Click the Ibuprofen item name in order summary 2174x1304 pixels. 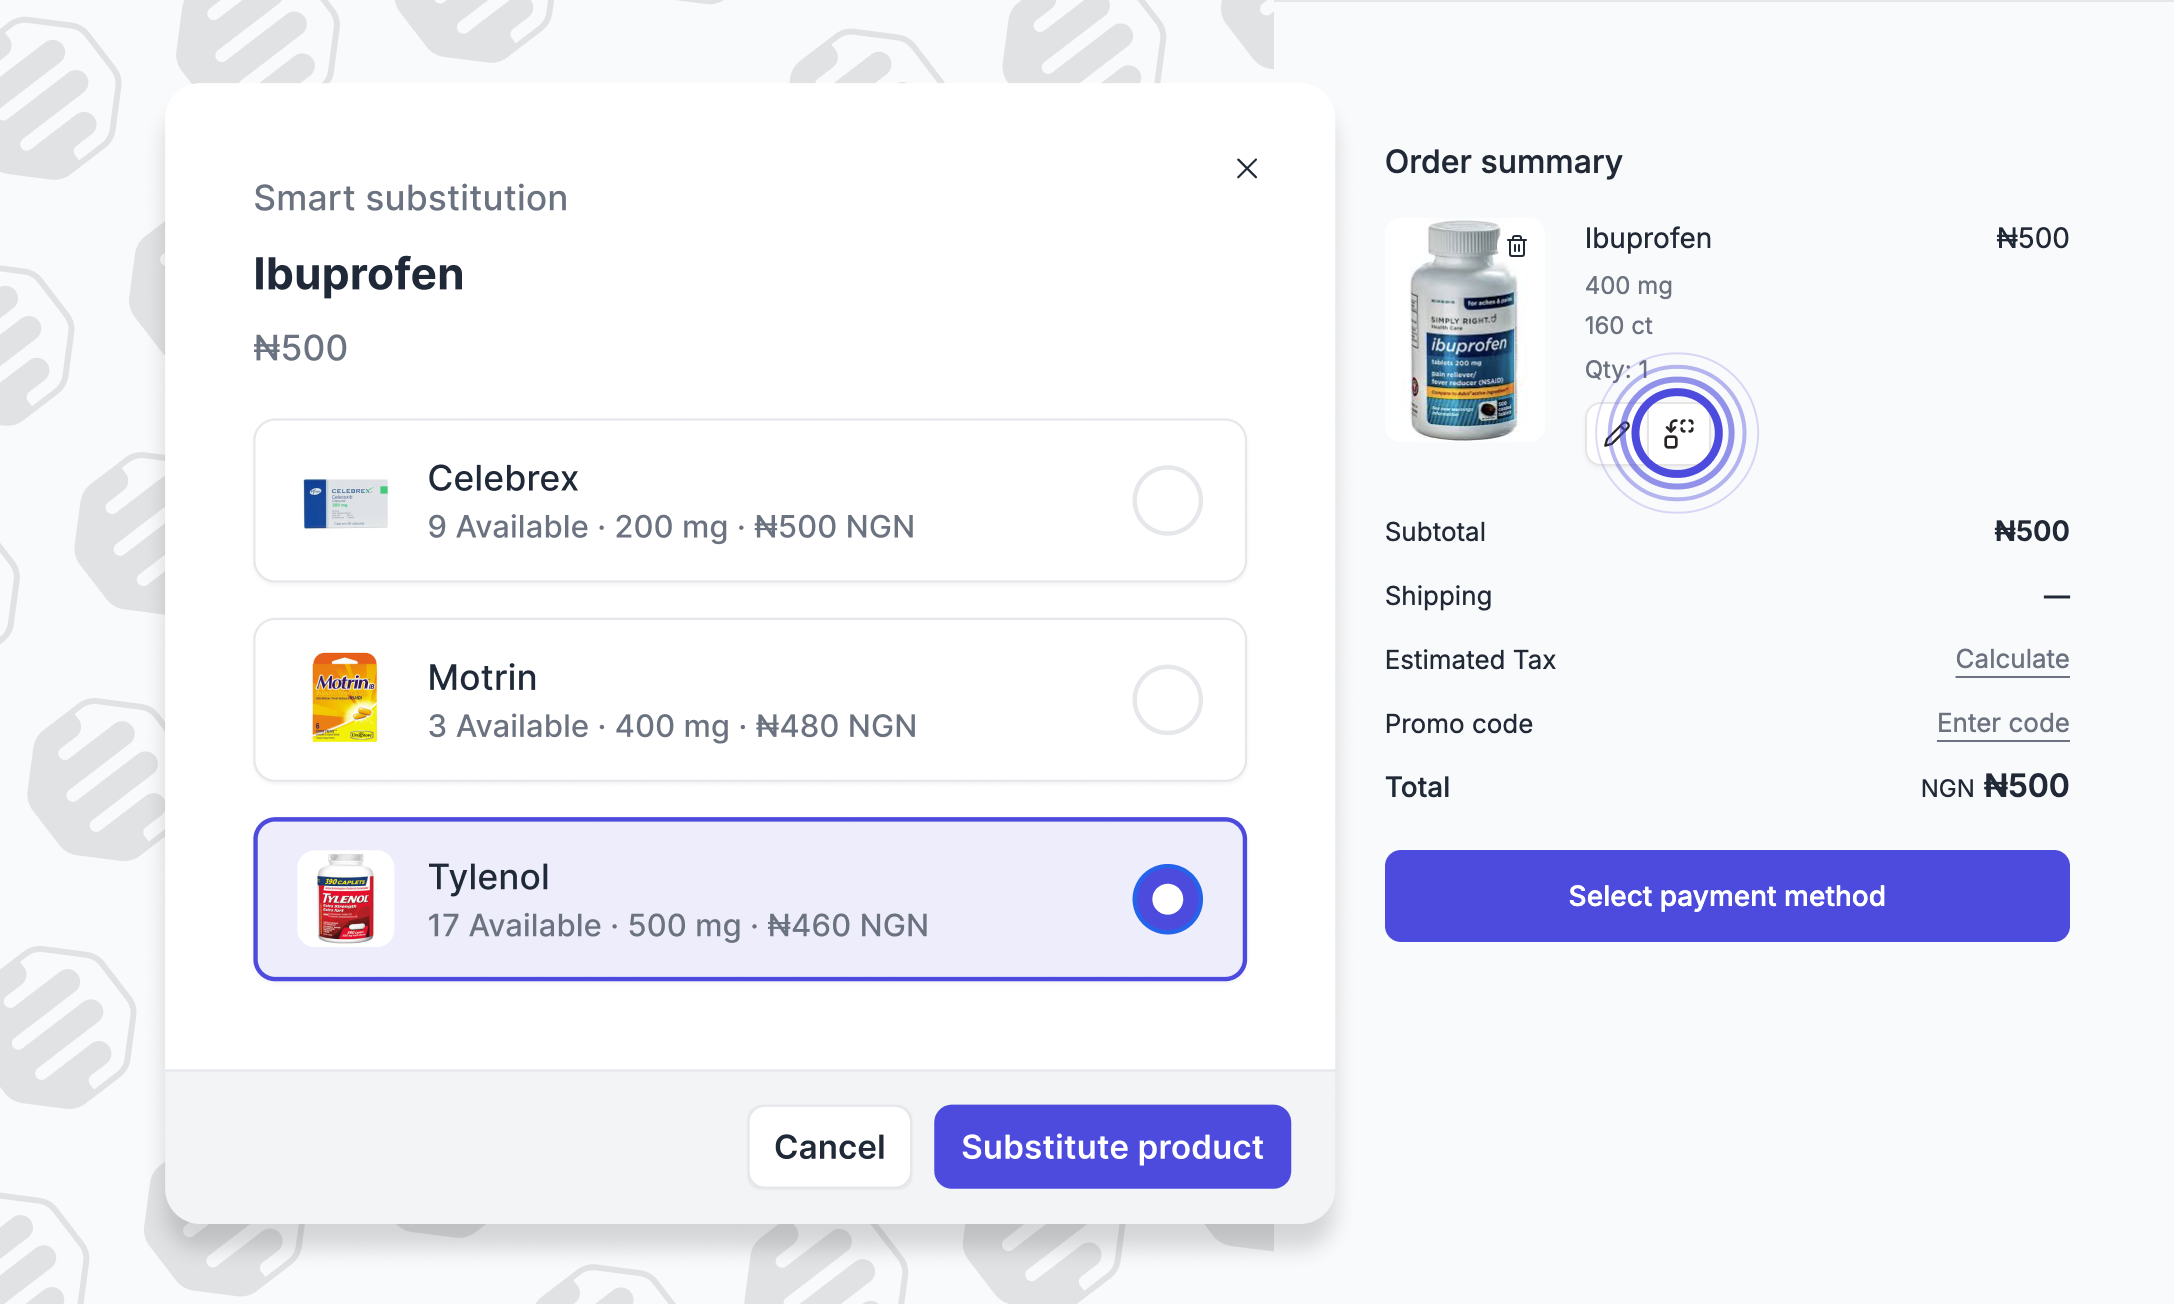(1647, 238)
